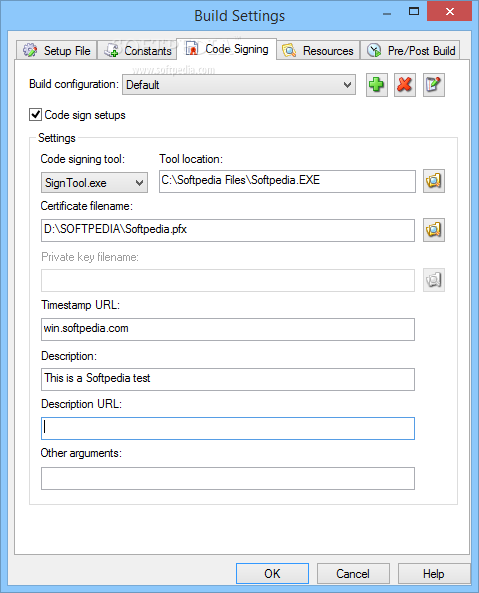Click the Cancel button
This screenshot has width=479, height=593.
coord(353,573)
